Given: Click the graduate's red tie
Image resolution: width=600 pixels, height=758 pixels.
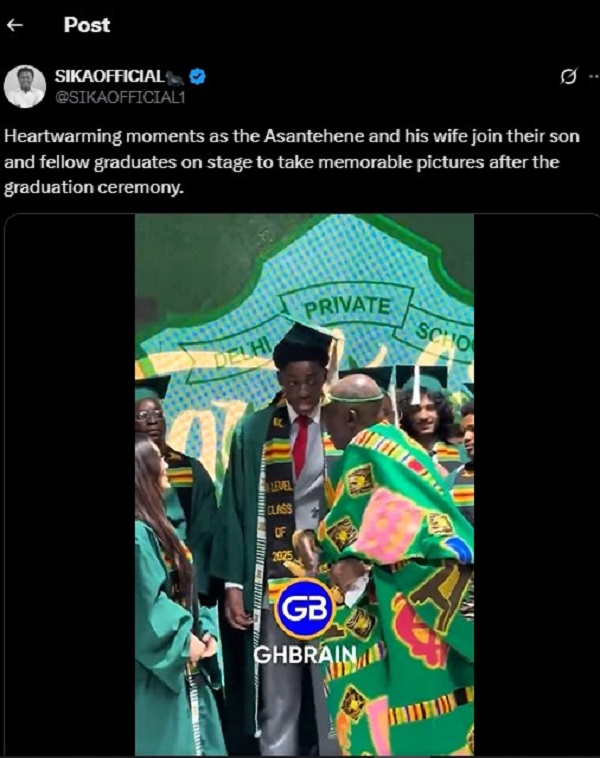Looking at the screenshot, I should 301,446.
